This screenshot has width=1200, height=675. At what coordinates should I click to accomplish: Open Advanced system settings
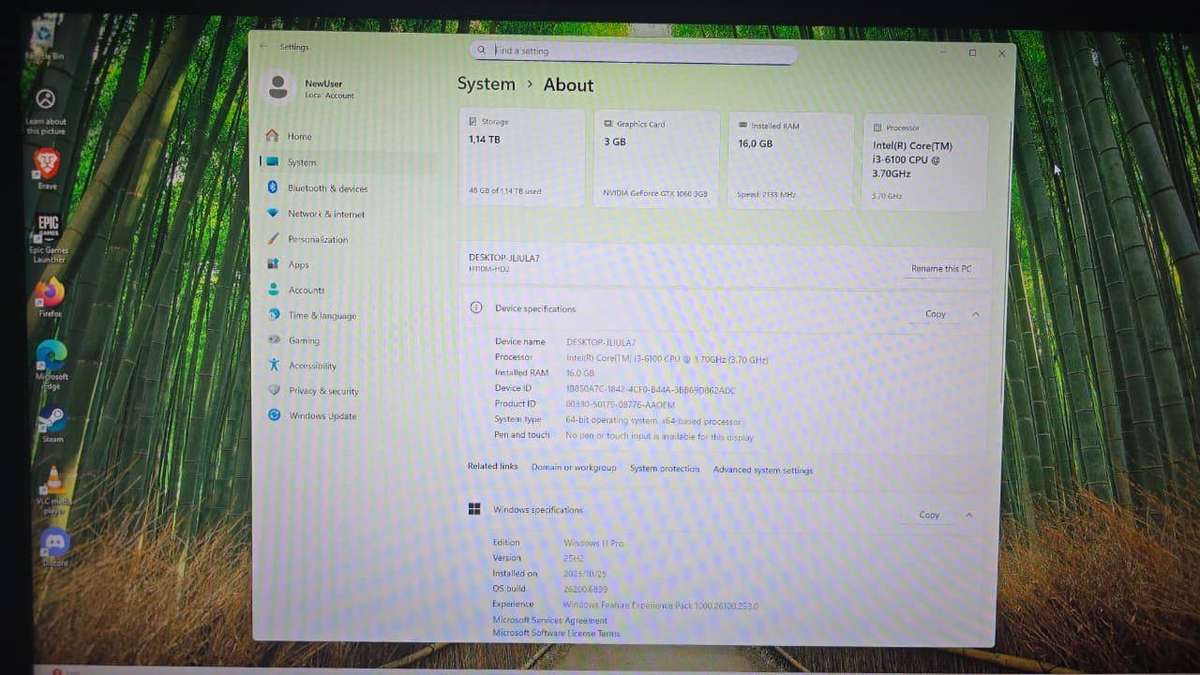(762, 470)
